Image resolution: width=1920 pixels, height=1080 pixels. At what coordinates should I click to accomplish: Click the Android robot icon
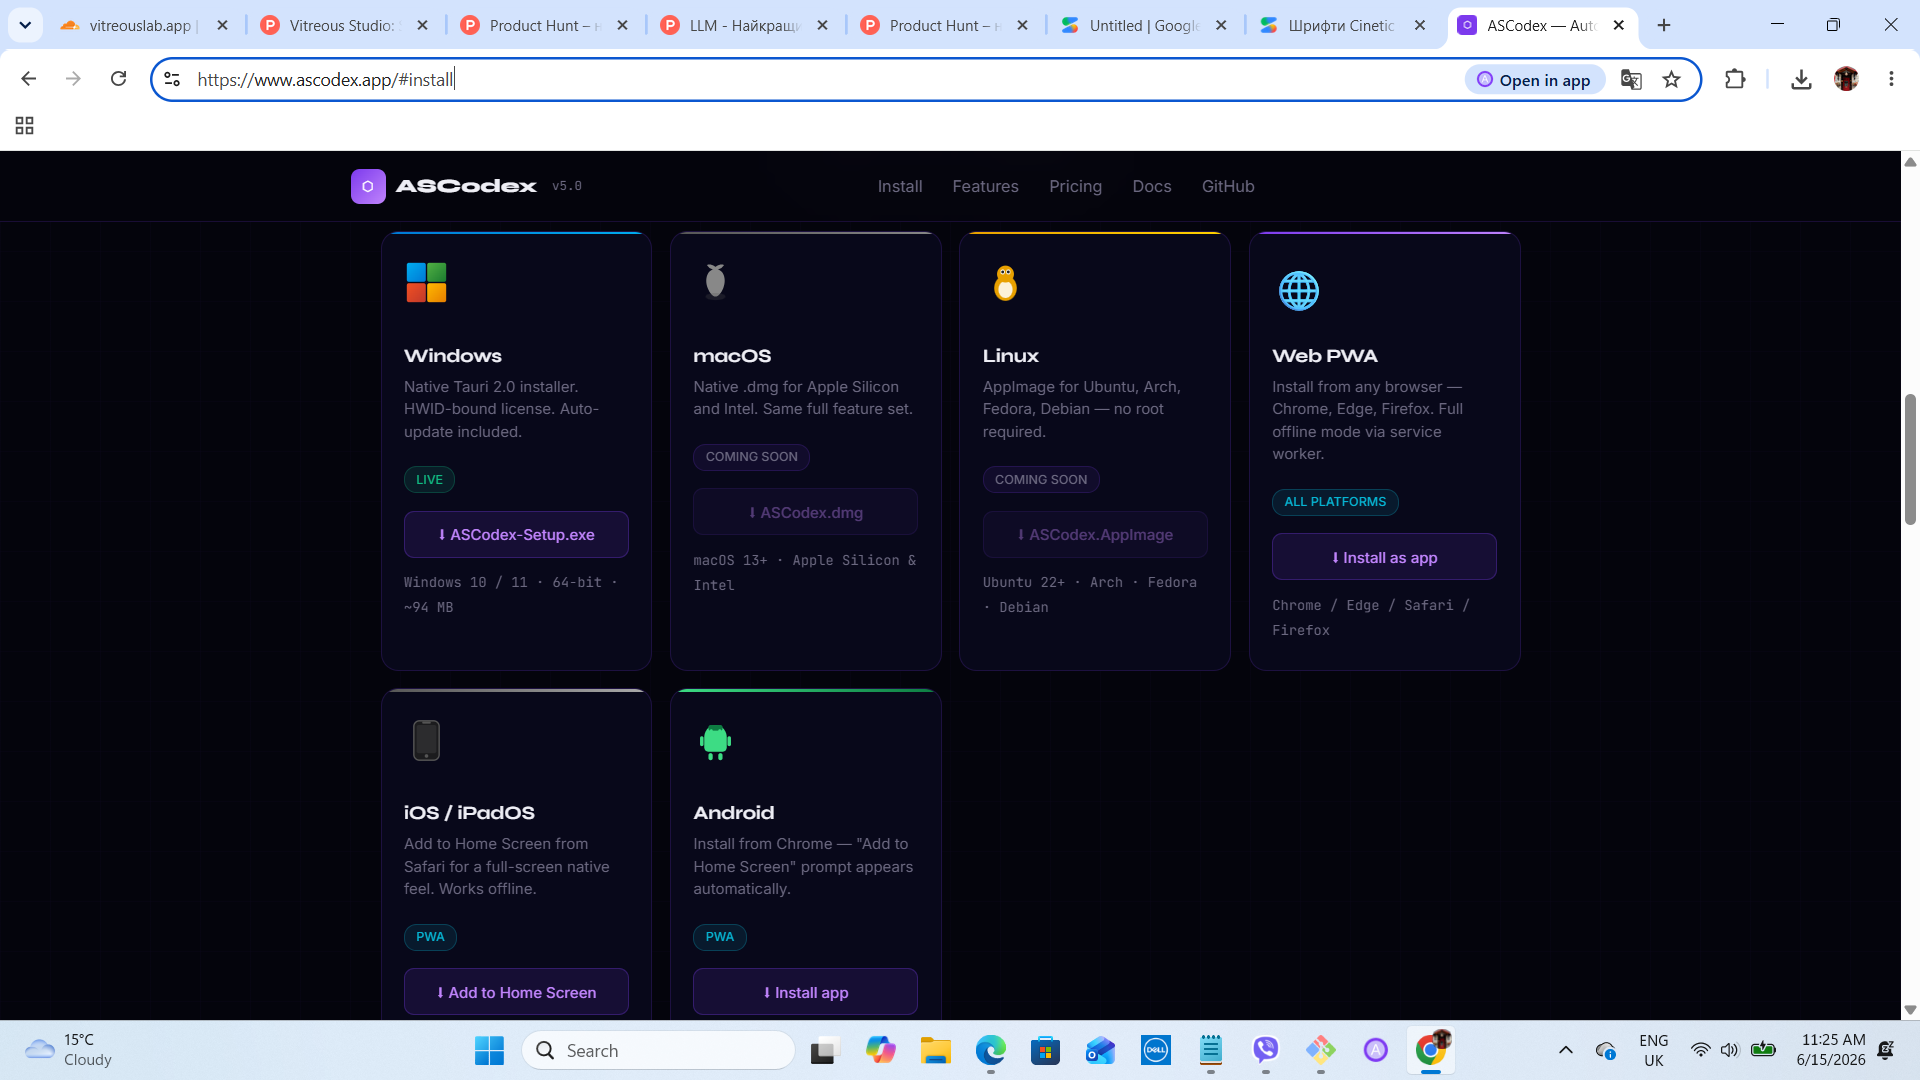pos(715,742)
